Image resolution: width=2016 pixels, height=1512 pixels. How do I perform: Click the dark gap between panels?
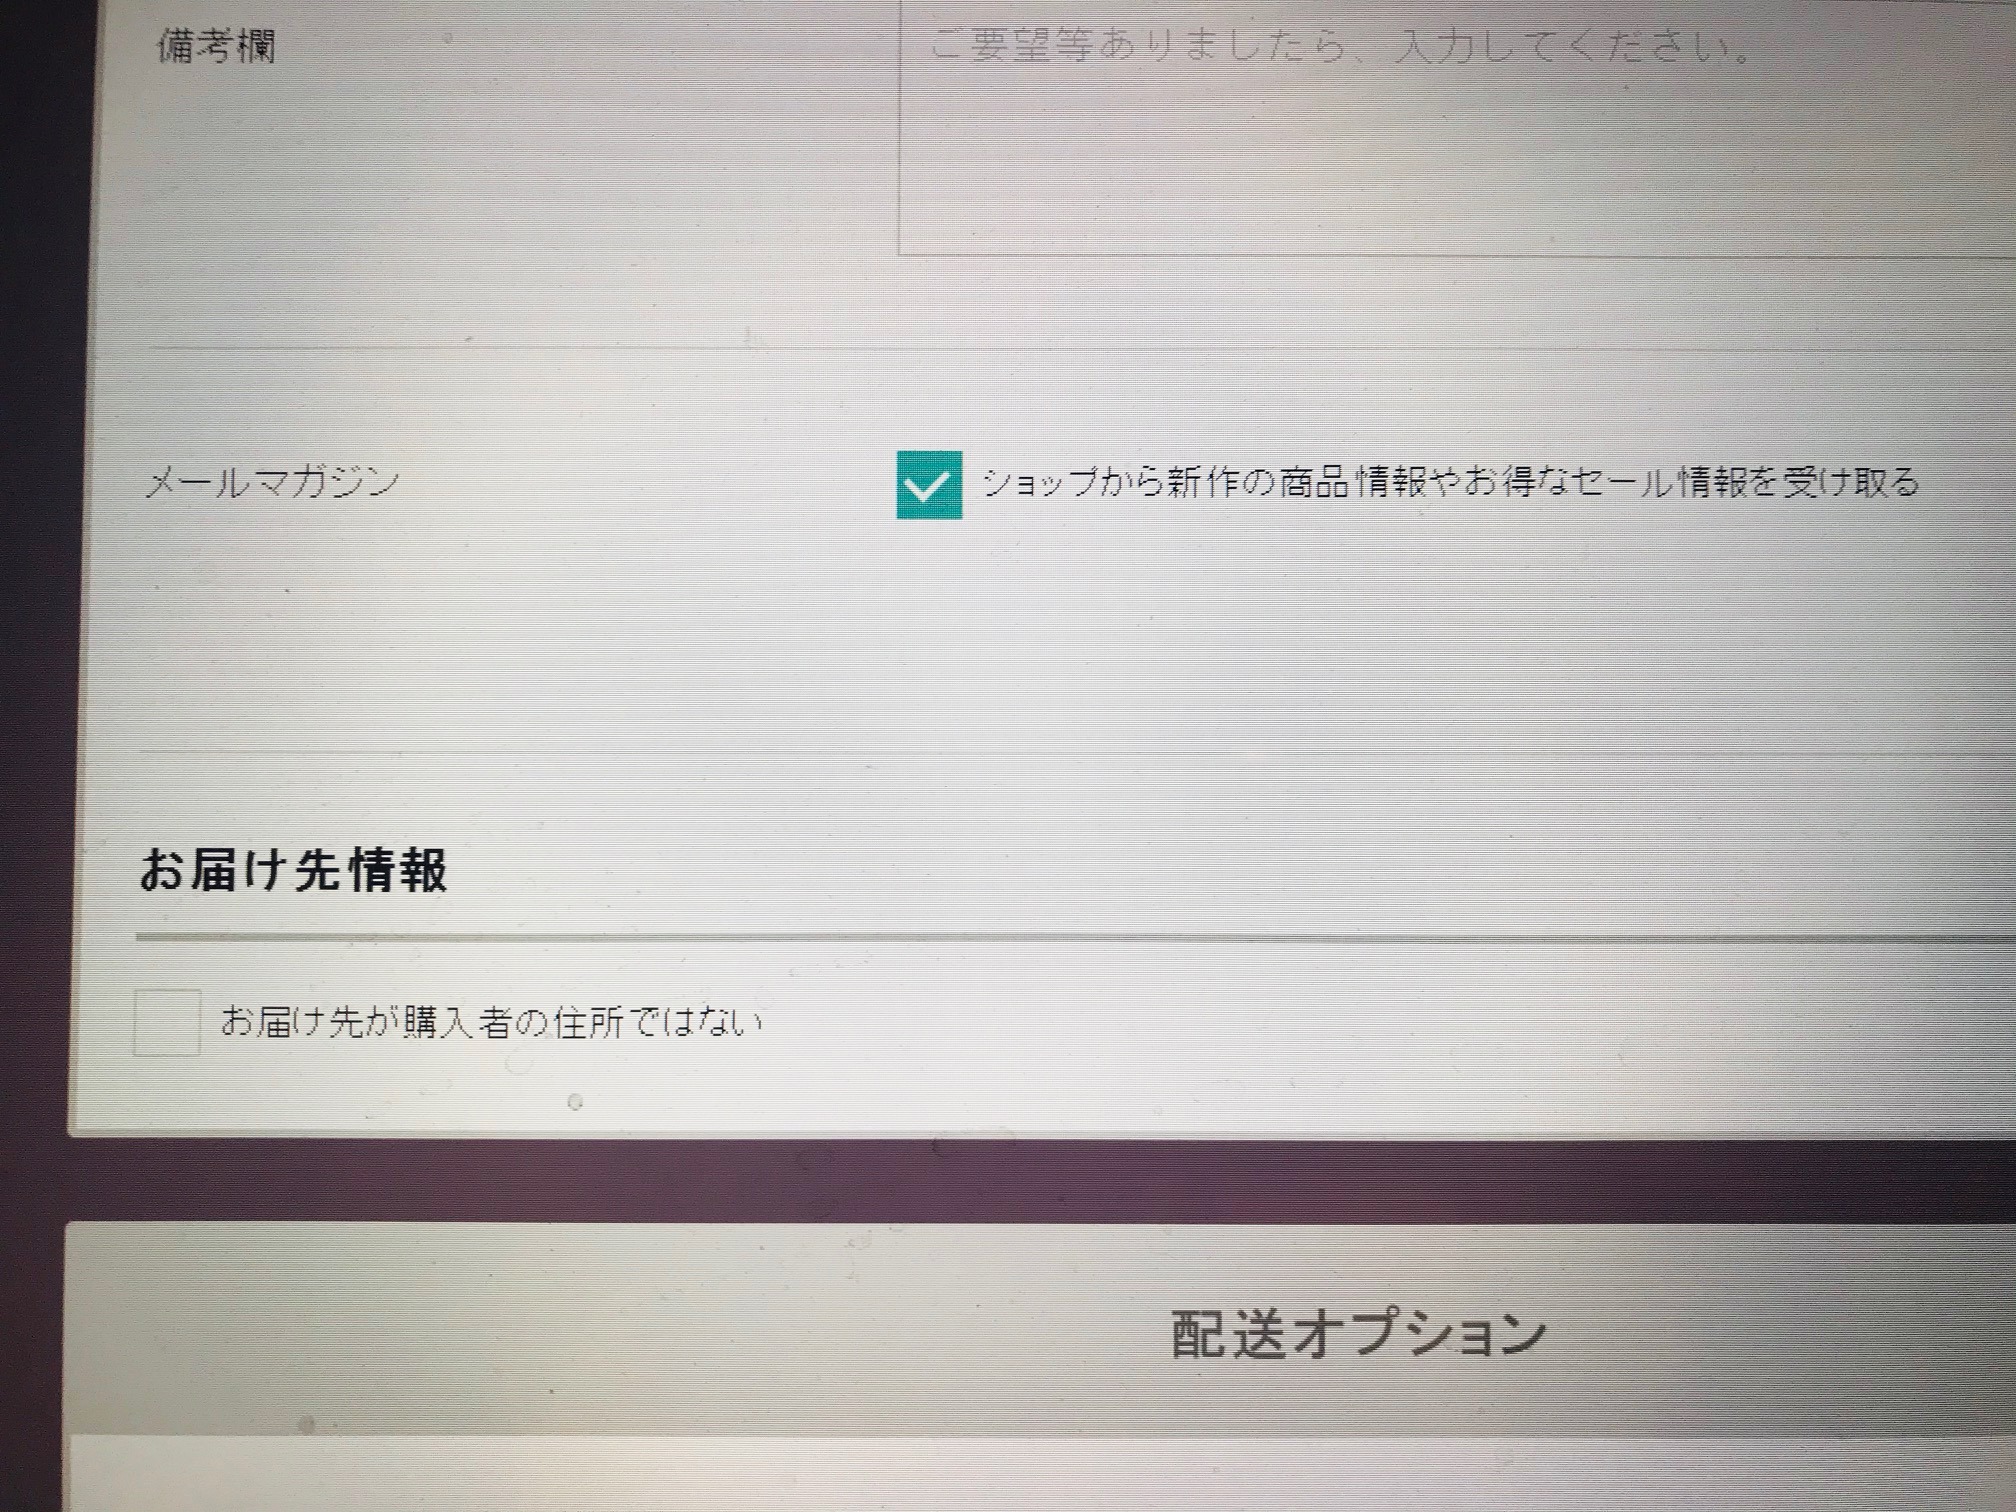(x=1000, y=1180)
